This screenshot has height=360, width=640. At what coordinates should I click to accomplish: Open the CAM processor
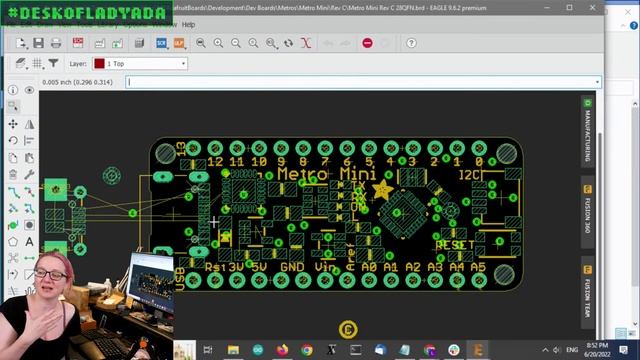(x=100, y=43)
